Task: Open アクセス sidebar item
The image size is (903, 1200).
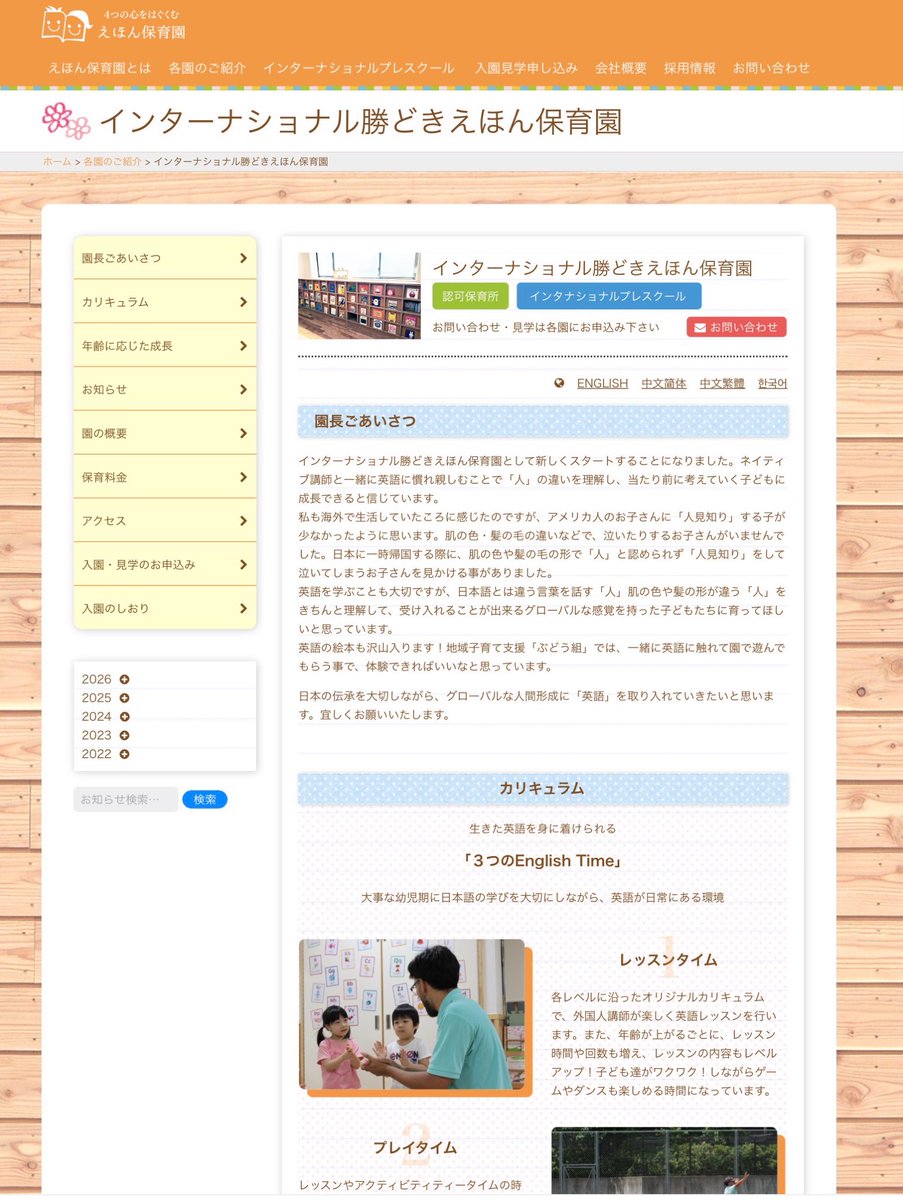Action: point(165,521)
